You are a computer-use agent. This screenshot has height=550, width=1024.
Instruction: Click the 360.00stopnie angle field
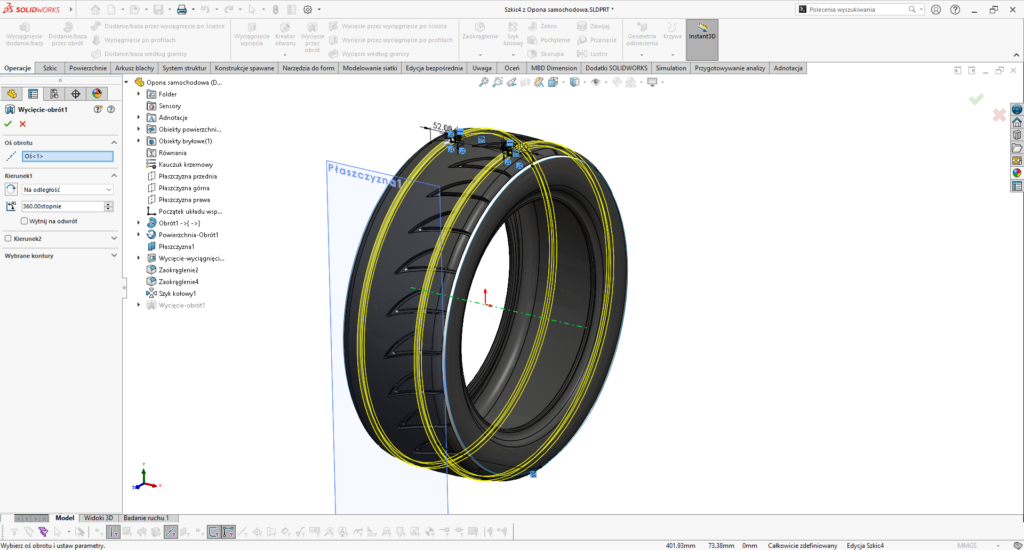62,206
